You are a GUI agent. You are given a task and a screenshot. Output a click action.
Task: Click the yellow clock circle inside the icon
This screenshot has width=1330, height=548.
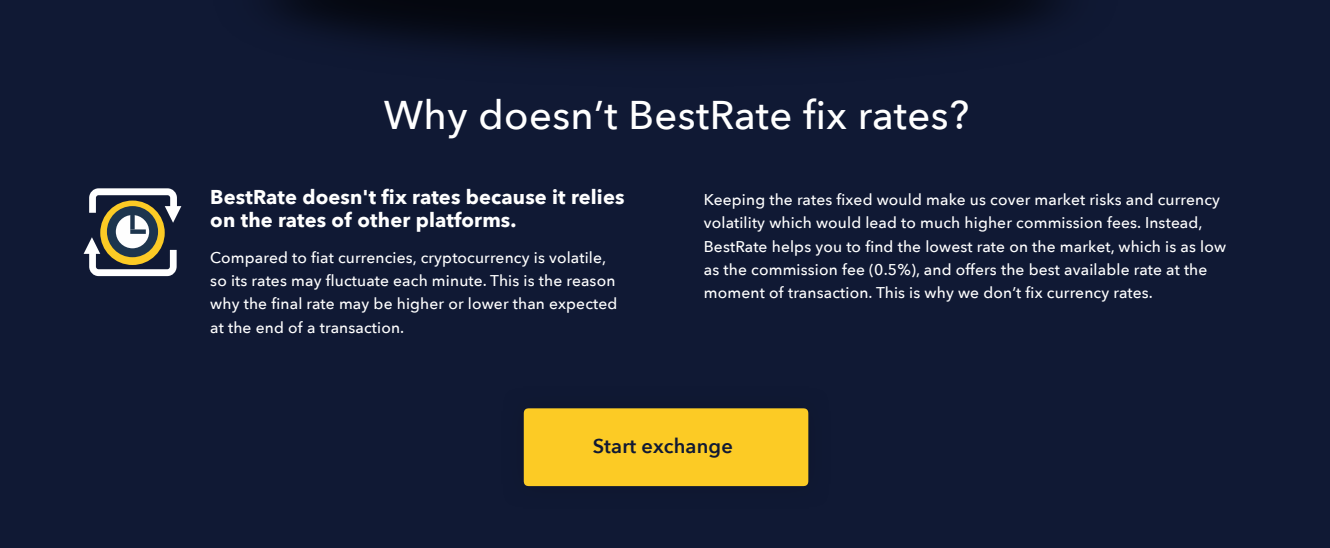pyautogui.click(x=132, y=232)
